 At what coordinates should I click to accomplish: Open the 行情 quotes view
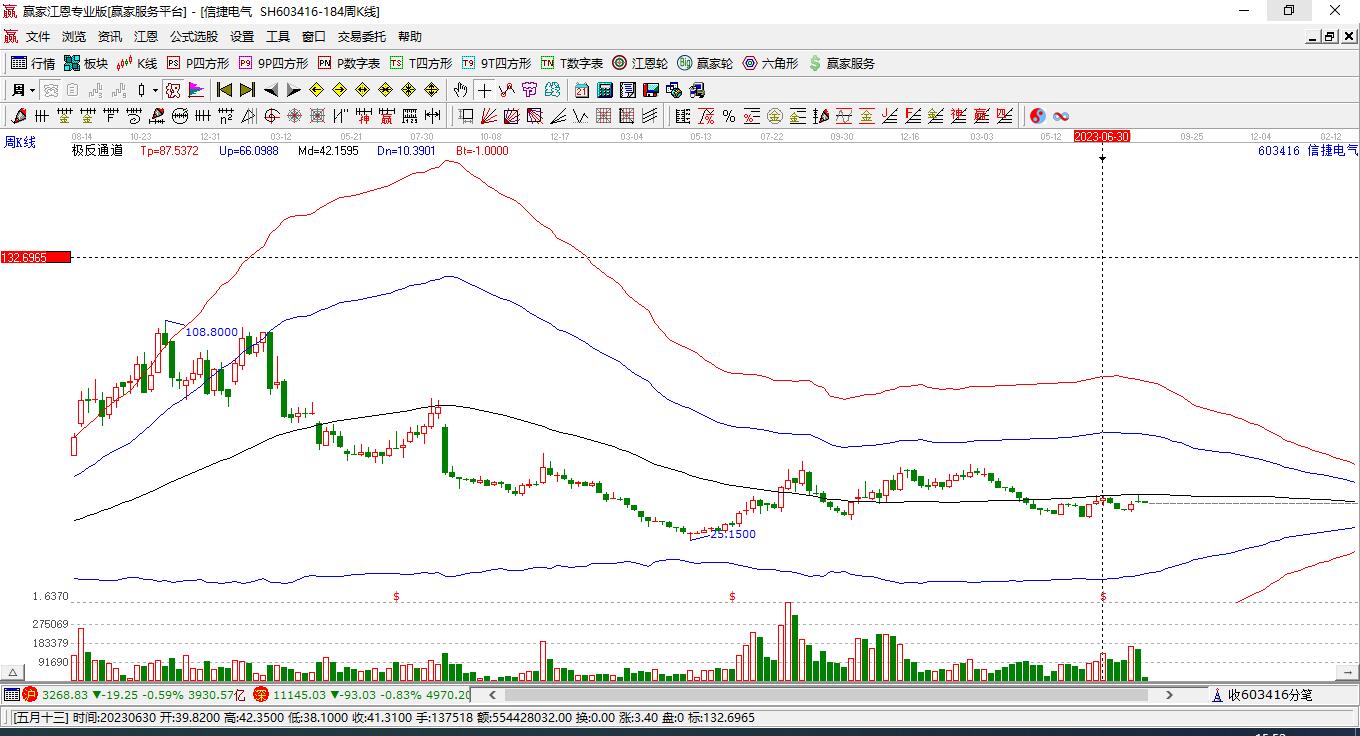click(x=33, y=63)
